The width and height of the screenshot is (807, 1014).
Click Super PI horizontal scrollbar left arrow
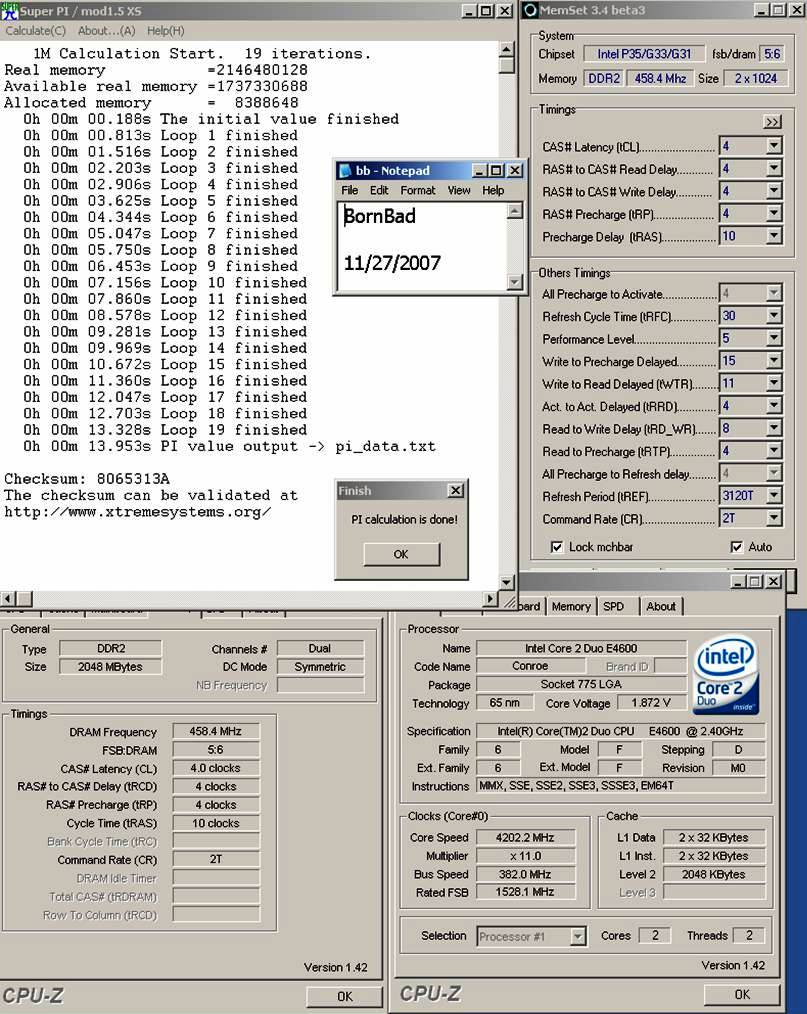(x=8, y=599)
